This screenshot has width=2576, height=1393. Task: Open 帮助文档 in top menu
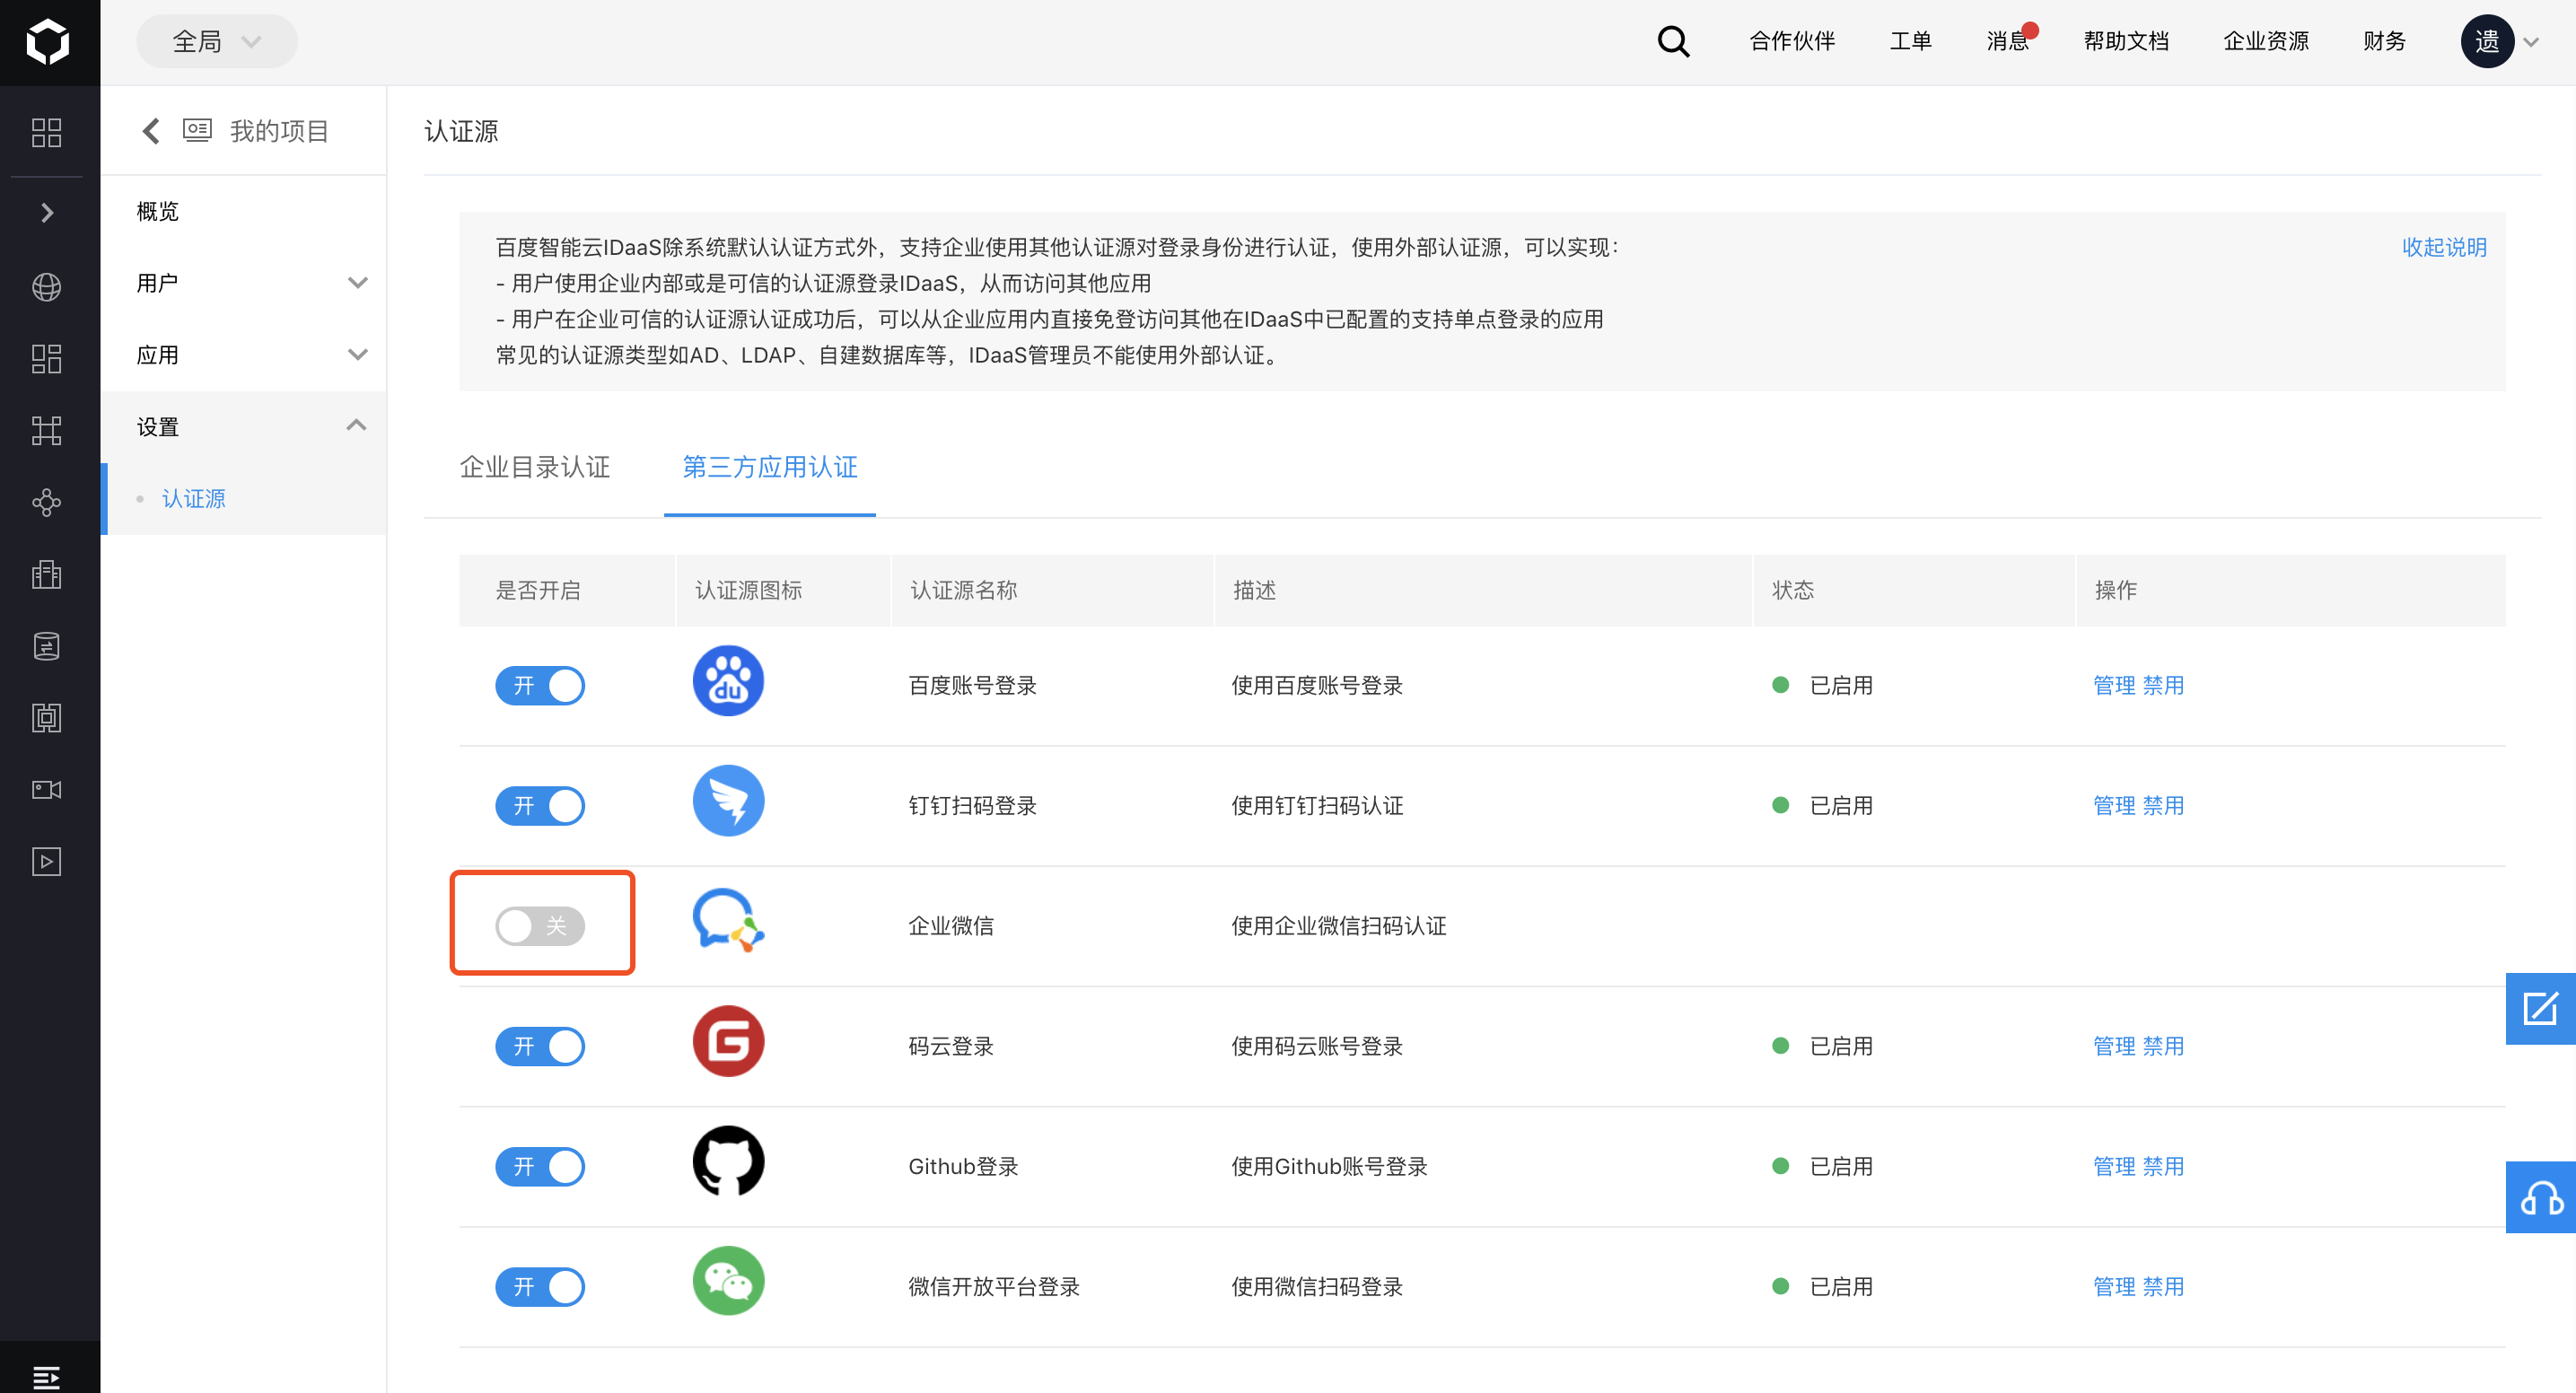click(2126, 41)
